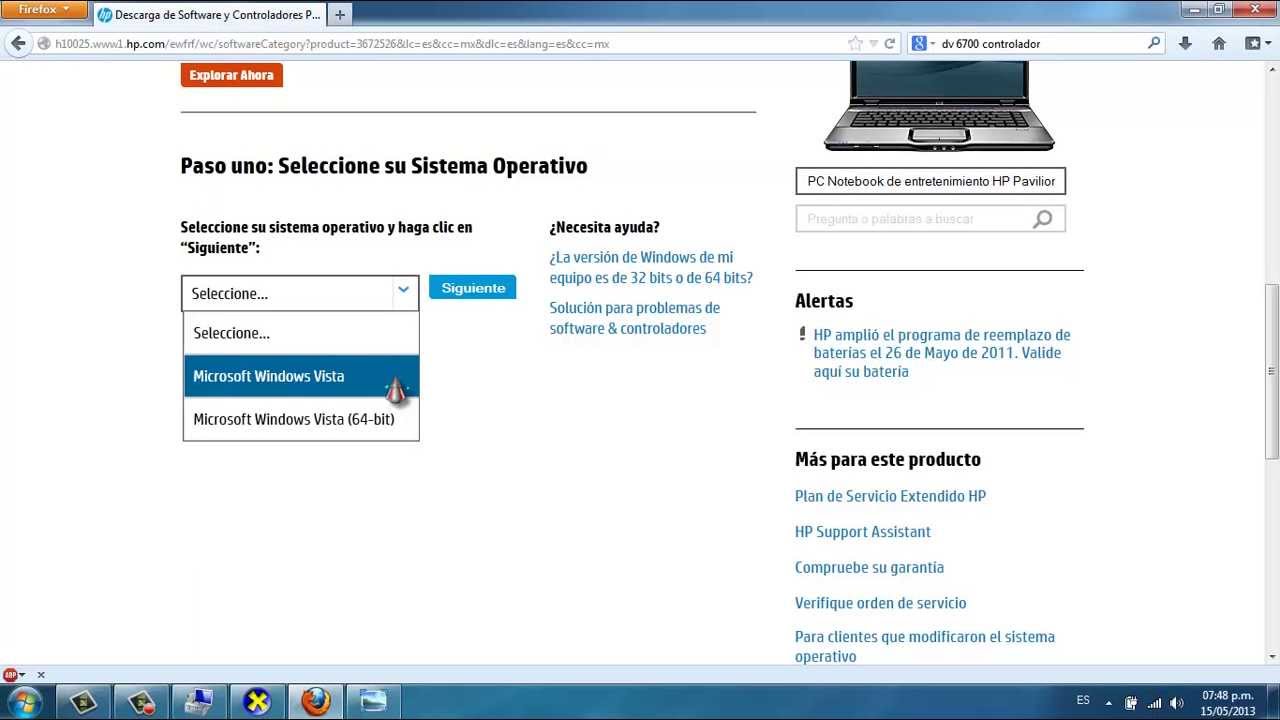This screenshot has height=720, width=1280.
Task: Open network signal tray icon
Action: point(1155,702)
